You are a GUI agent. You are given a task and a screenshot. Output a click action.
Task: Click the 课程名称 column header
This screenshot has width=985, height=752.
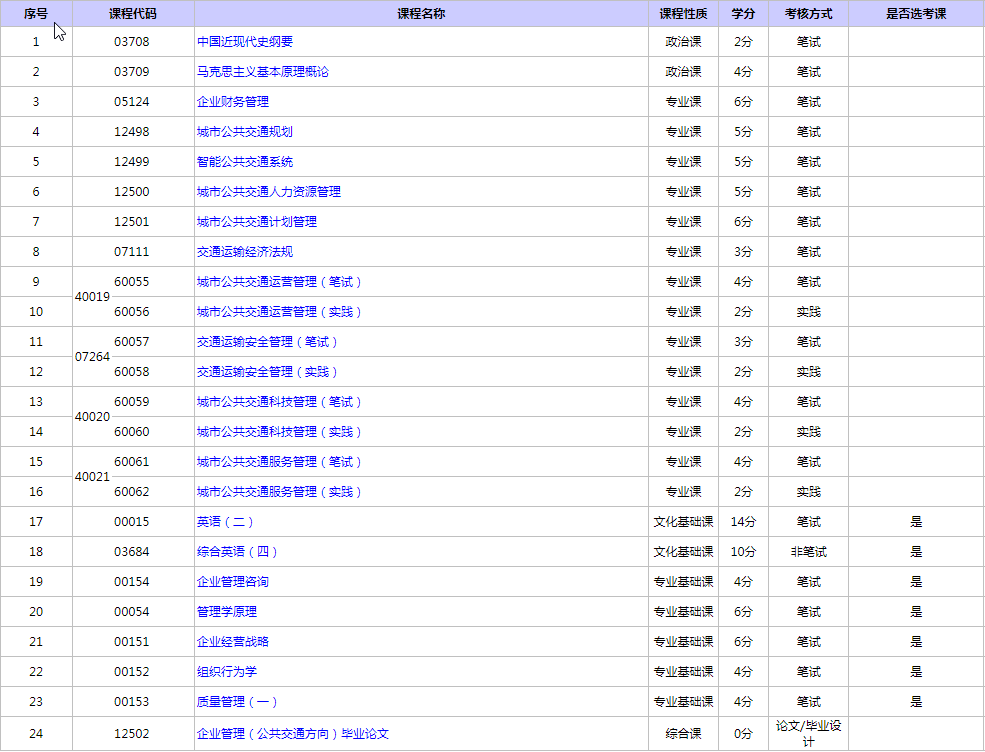pos(421,14)
